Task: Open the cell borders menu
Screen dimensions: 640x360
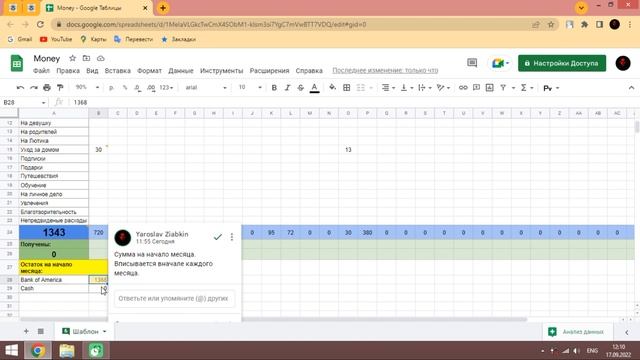Action: click(347, 88)
